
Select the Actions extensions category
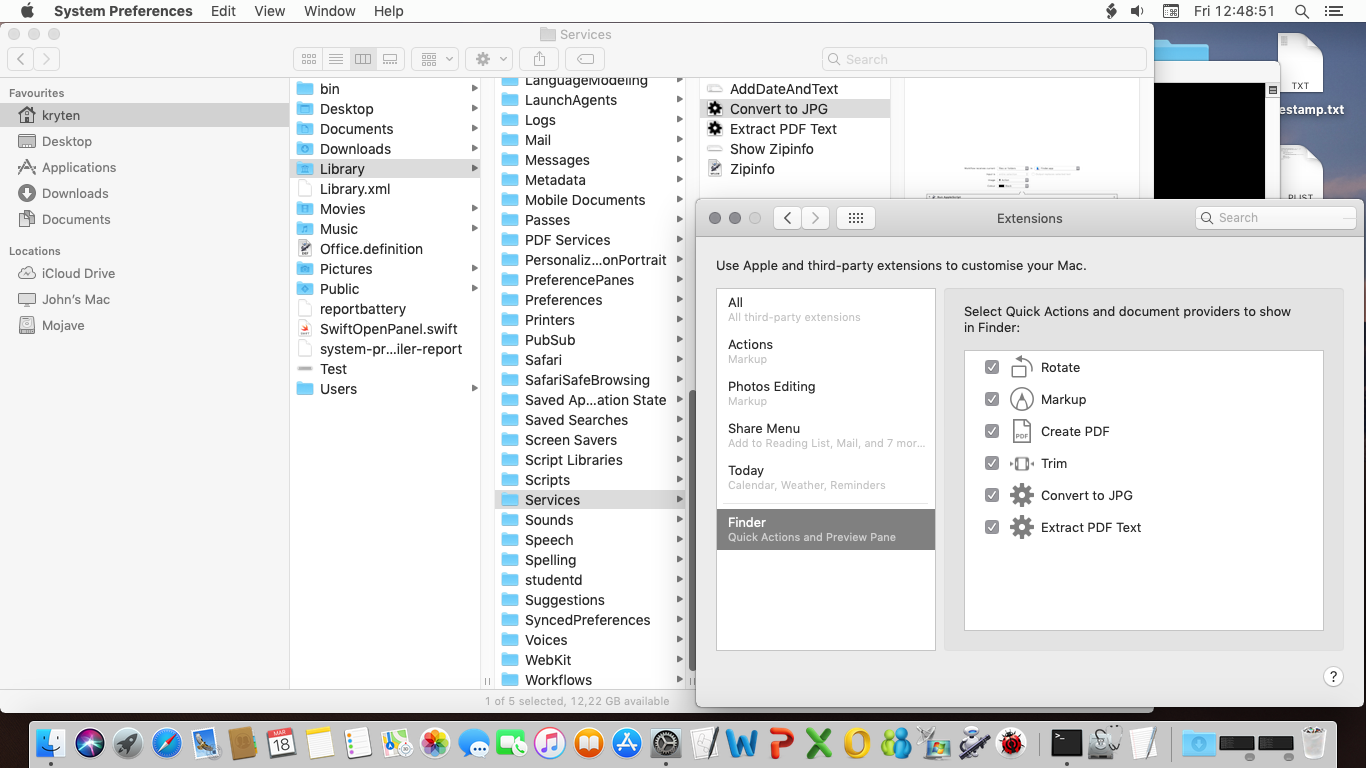[x=826, y=351]
